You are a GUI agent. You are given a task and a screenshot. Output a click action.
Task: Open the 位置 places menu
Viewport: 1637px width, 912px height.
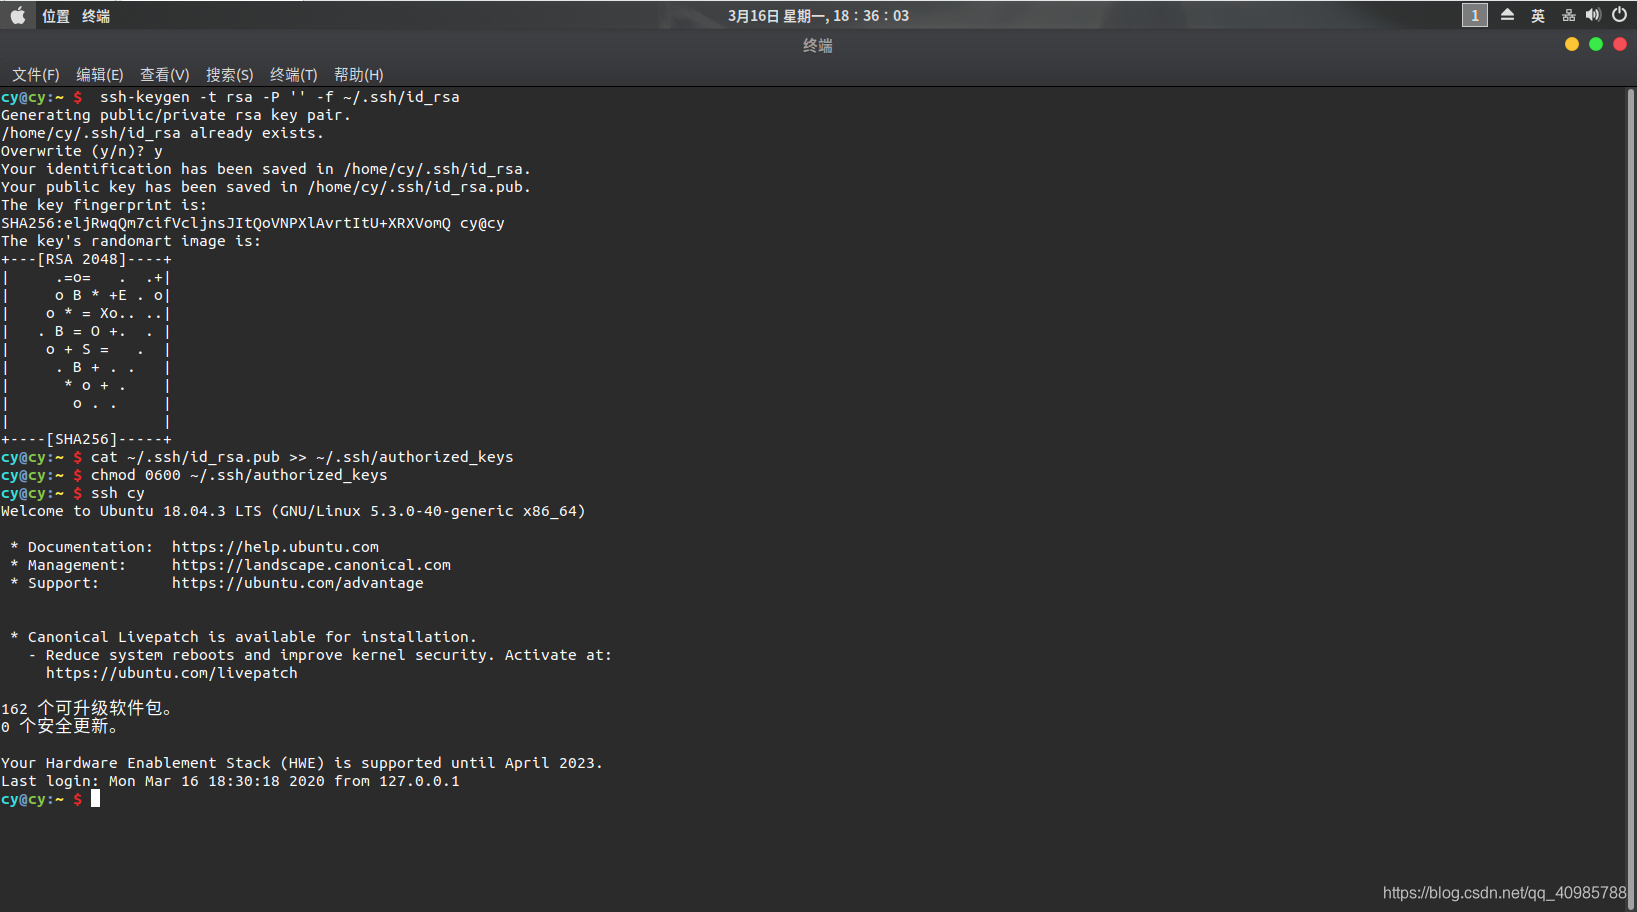coord(56,16)
